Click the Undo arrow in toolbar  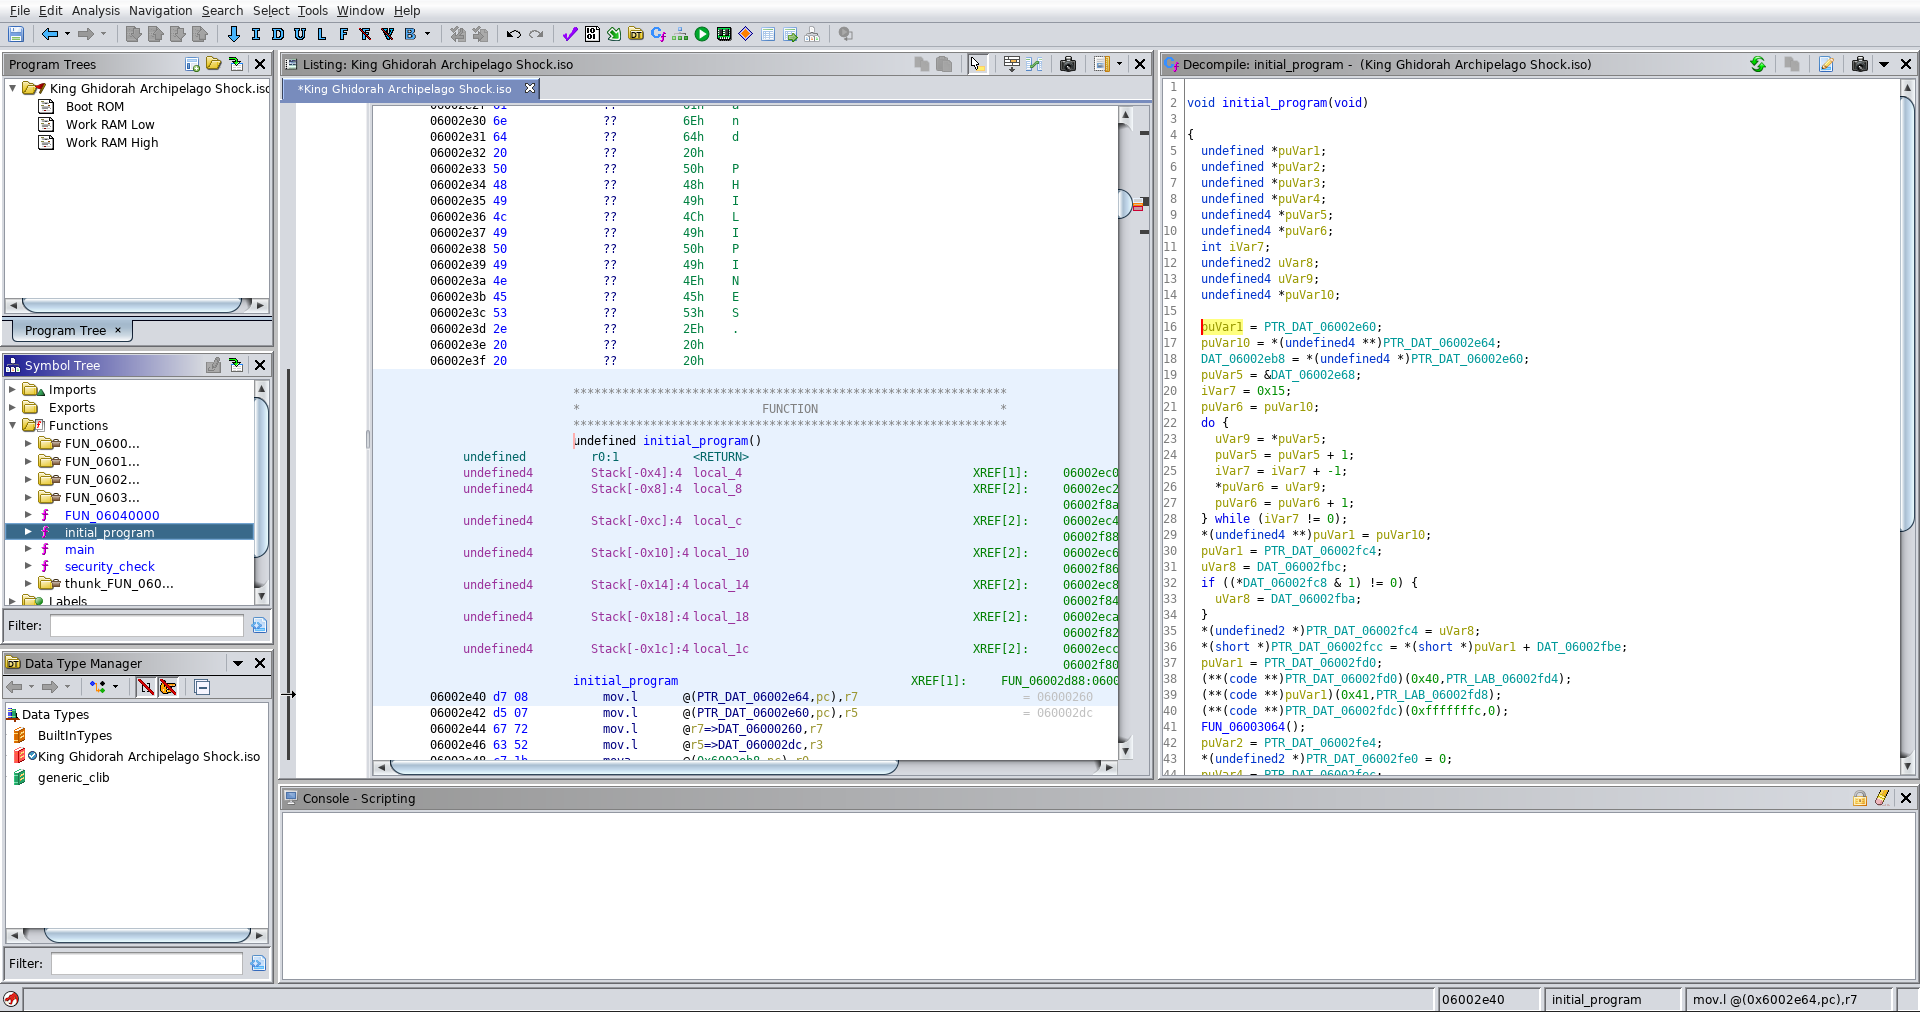(513, 34)
